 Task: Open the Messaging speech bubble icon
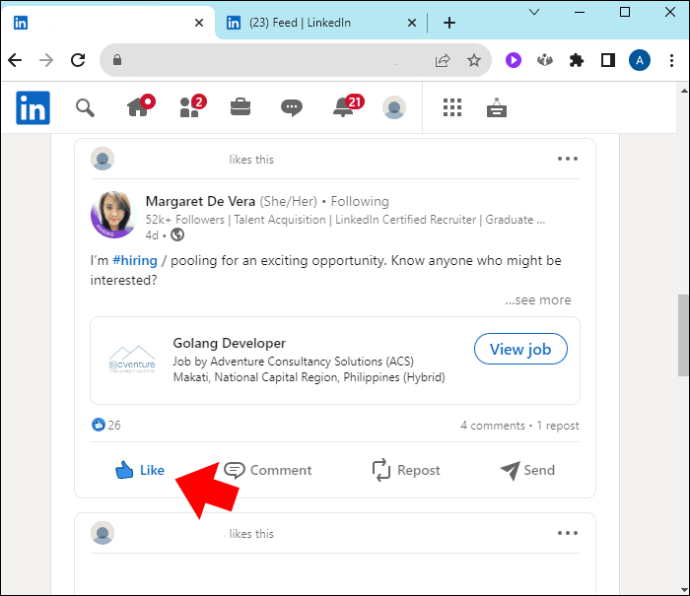291,107
